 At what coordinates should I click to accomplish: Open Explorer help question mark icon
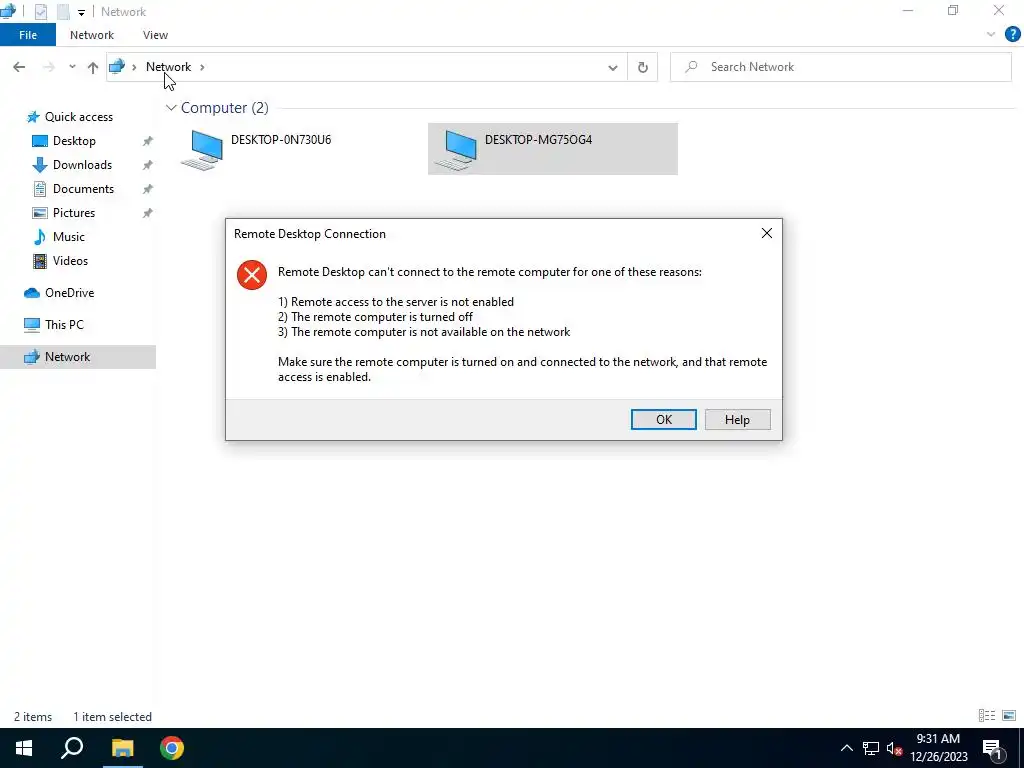[x=1012, y=35]
